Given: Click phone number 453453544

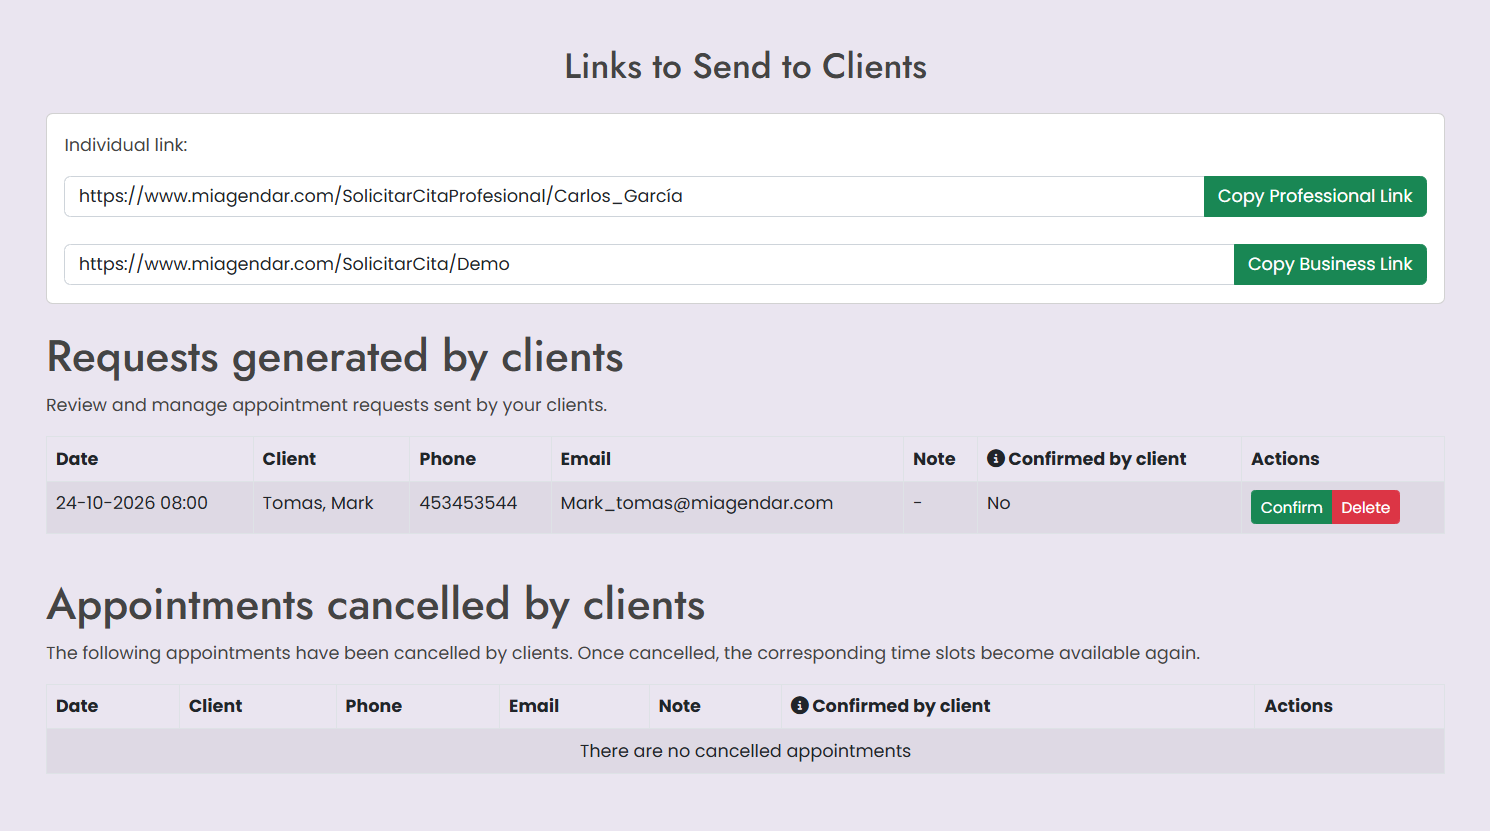Looking at the screenshot, I should click(468, 503).
